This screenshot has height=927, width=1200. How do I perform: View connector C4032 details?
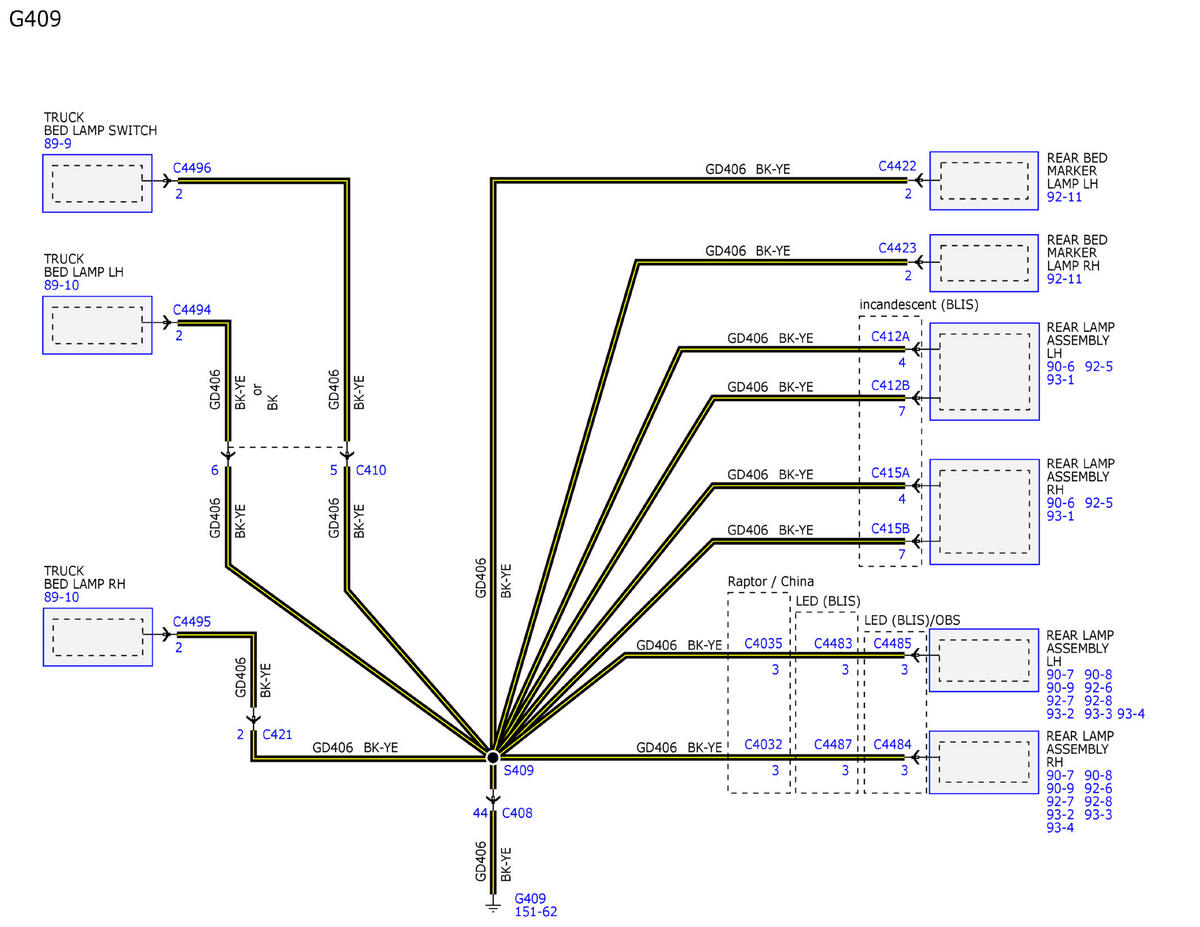coord(764,744)
